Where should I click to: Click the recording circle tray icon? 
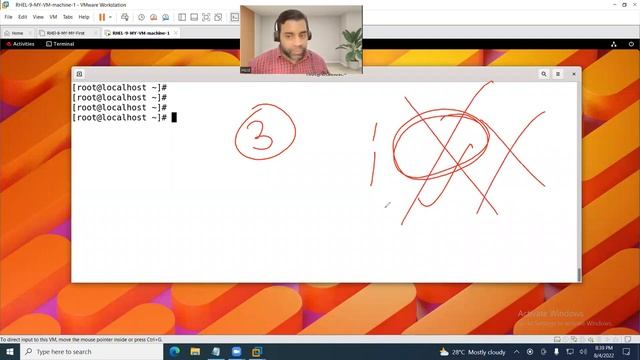[x=530, y=352]
